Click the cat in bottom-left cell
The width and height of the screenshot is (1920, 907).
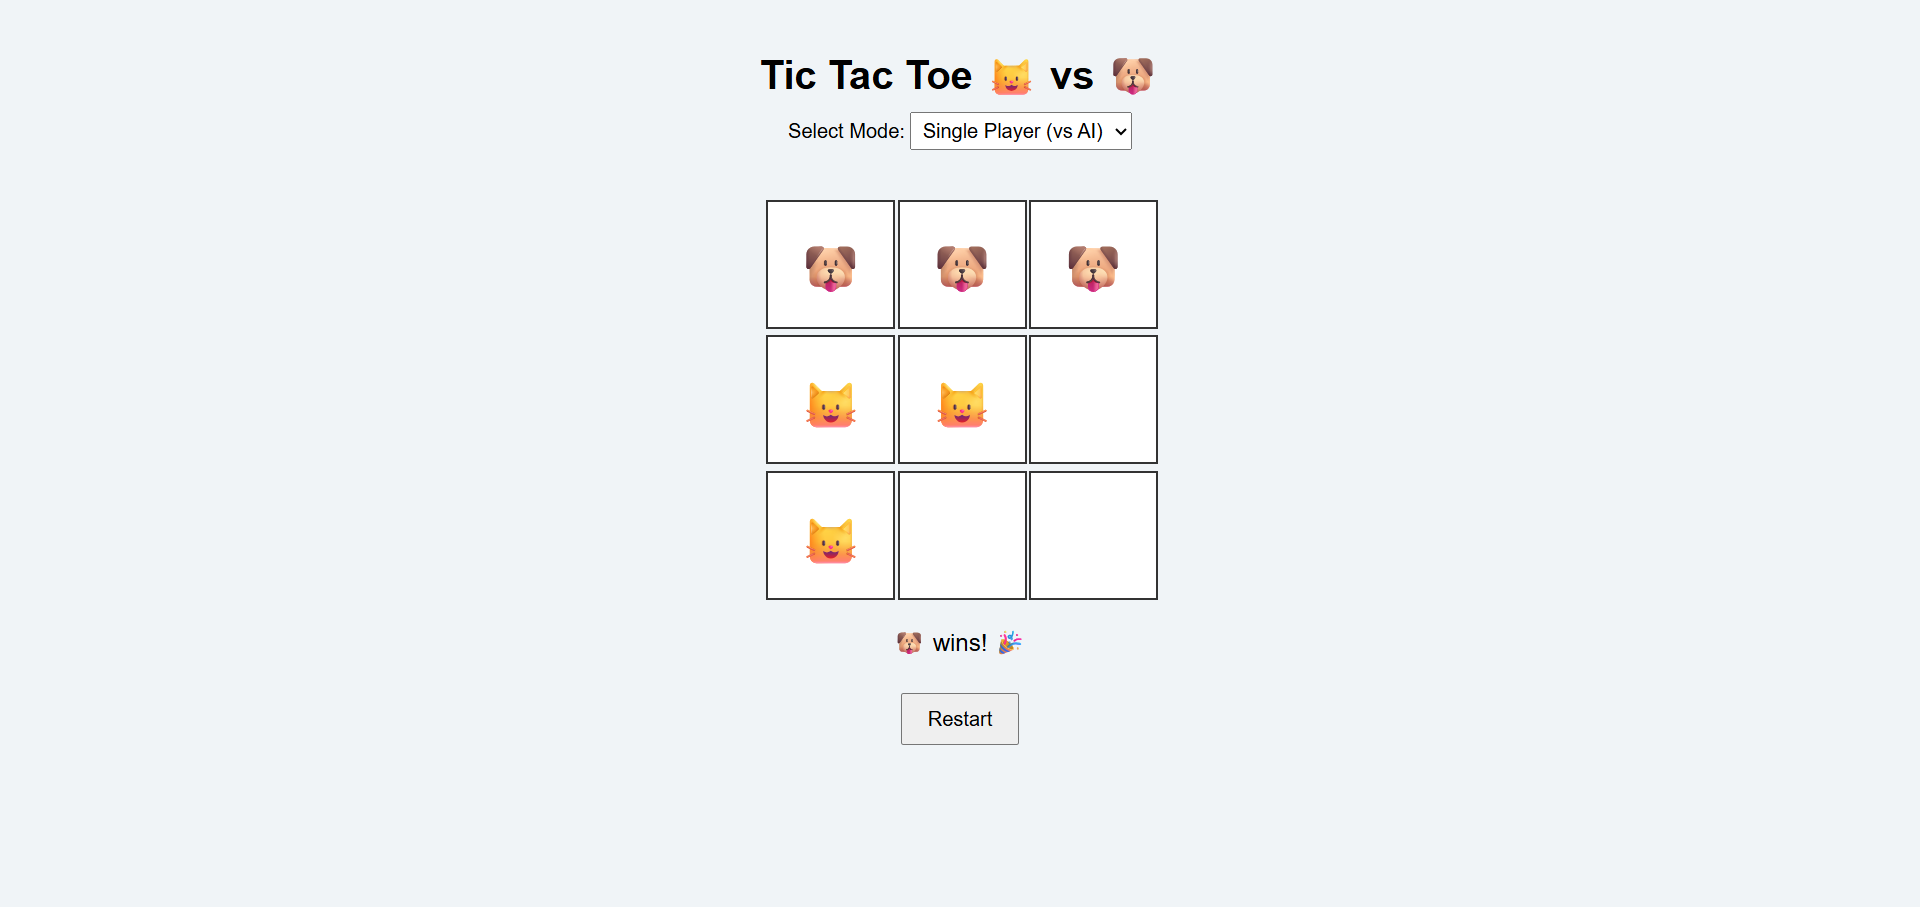pos(830,541)
